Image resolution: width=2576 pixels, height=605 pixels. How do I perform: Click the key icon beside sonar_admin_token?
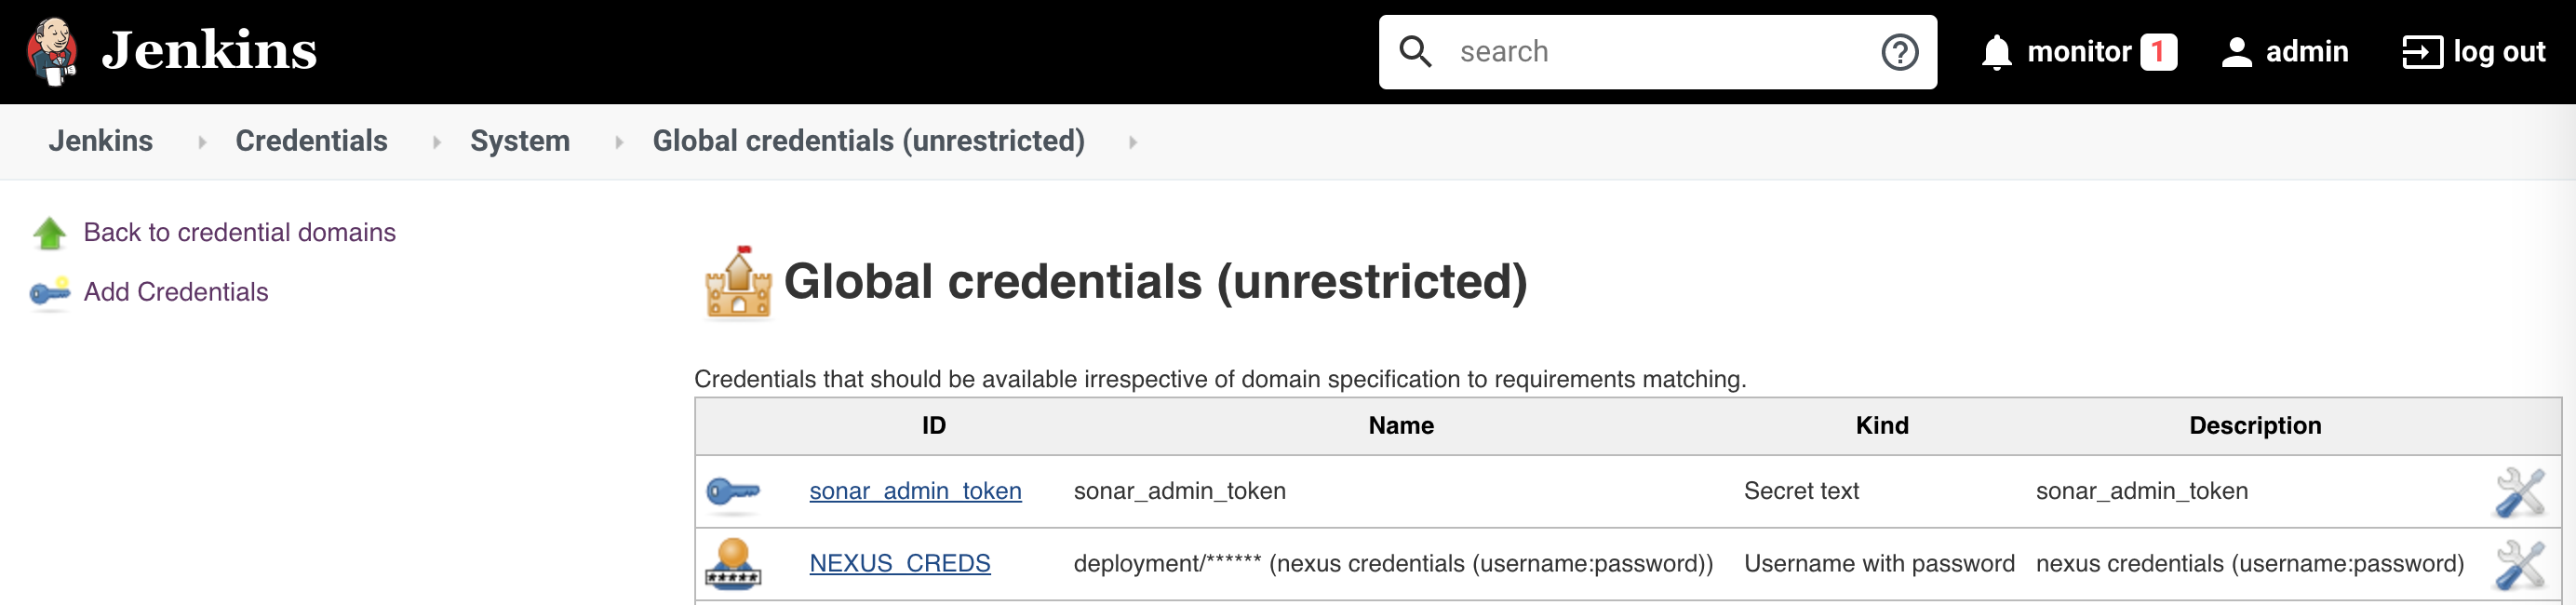tap(733, 491)
